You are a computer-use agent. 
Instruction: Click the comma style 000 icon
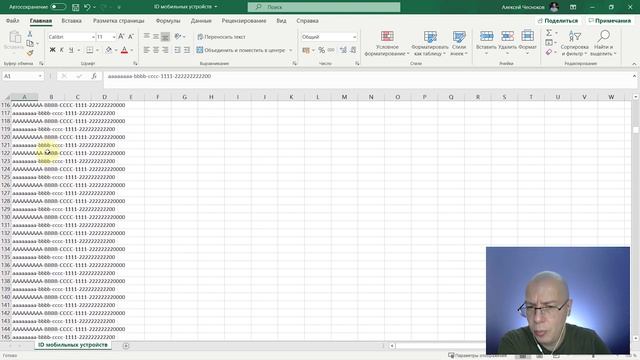coord(331,50)
